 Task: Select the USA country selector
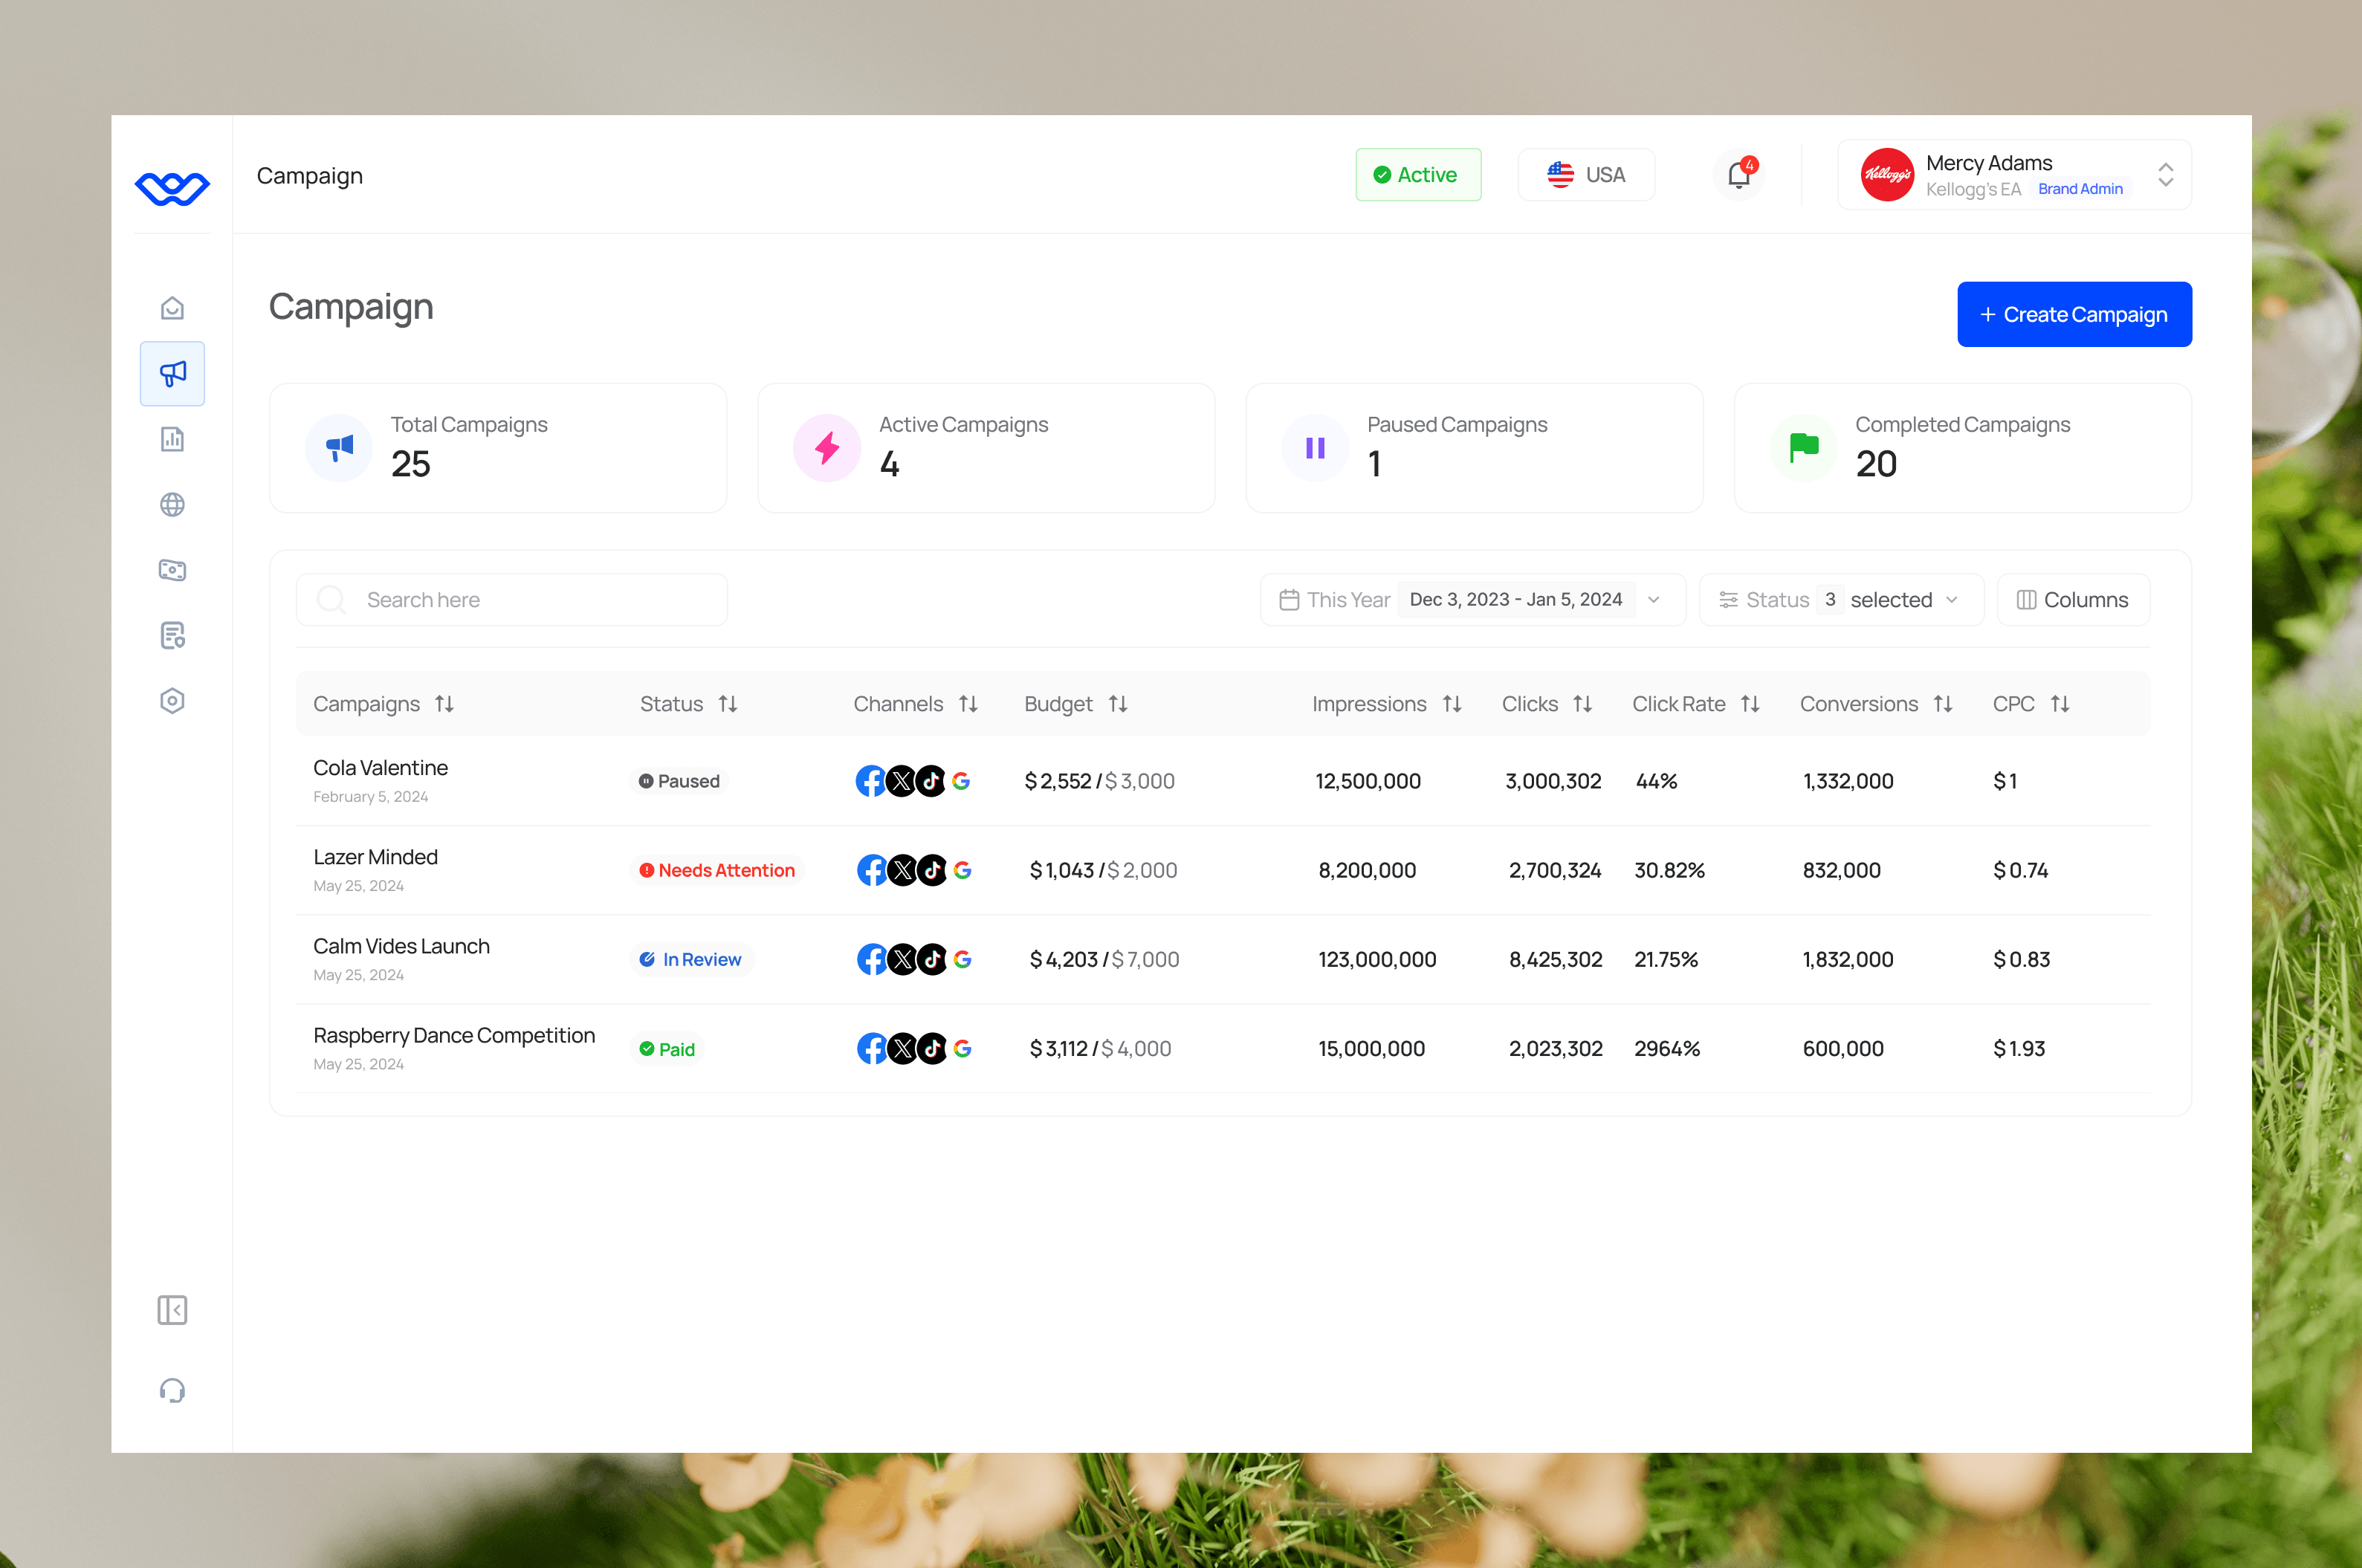click(1586, 175)
